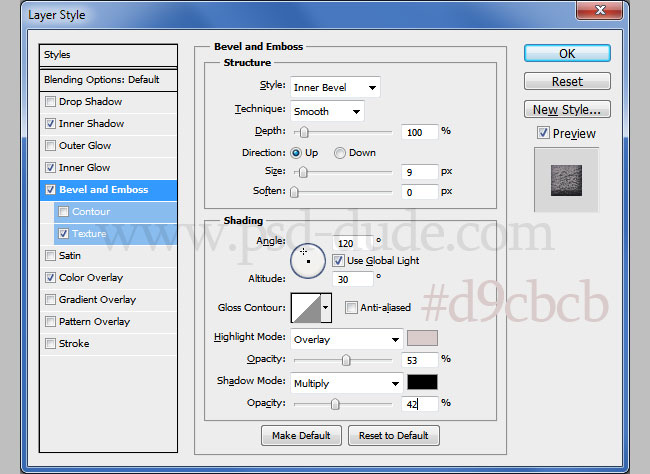Uncheck the Inner Shadow checkbox

[50, 124]
